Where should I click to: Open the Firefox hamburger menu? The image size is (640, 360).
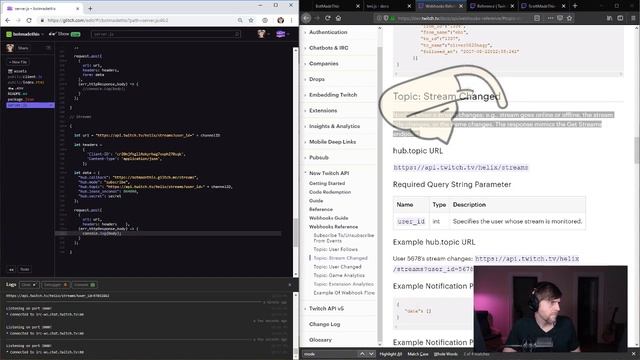[633, 18]
